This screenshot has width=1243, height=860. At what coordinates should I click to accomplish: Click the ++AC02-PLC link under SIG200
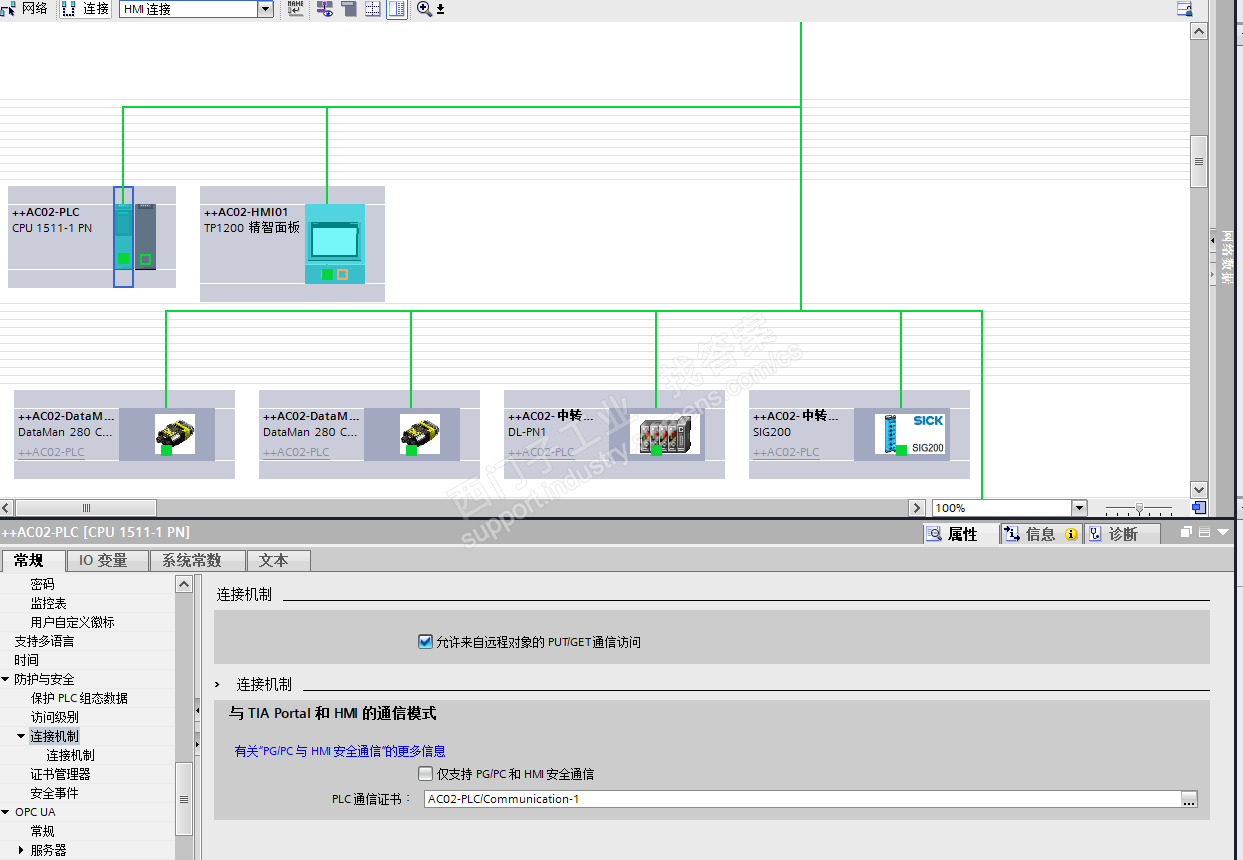tap(786, 452)
